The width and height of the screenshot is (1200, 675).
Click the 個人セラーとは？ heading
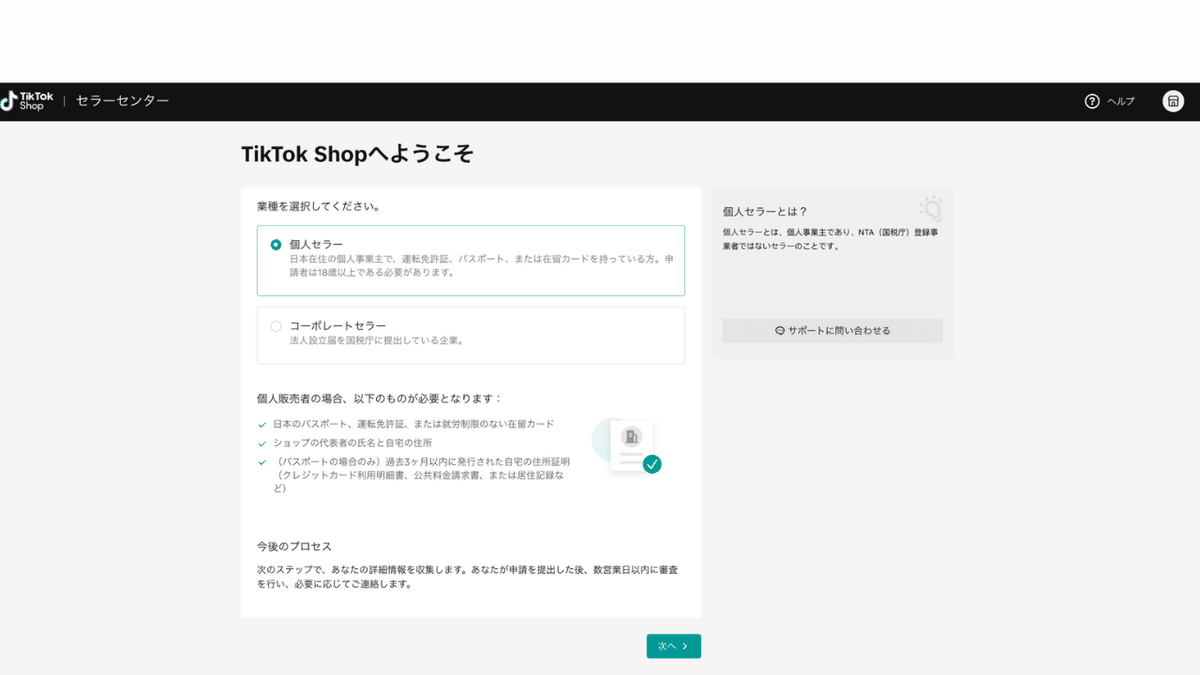[x=765, y=212]
